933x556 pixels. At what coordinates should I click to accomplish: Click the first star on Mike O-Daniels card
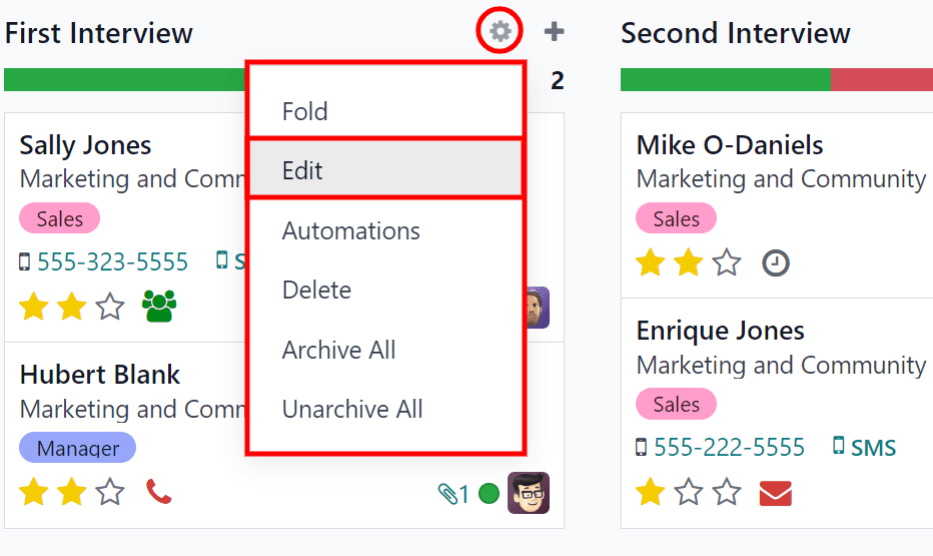(651, 263)
